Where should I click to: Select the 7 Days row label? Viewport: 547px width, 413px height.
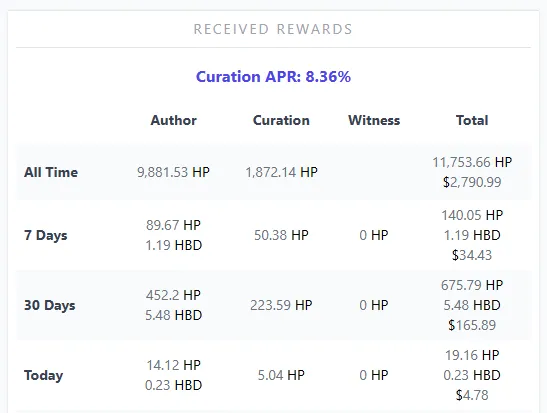[46, 235]
